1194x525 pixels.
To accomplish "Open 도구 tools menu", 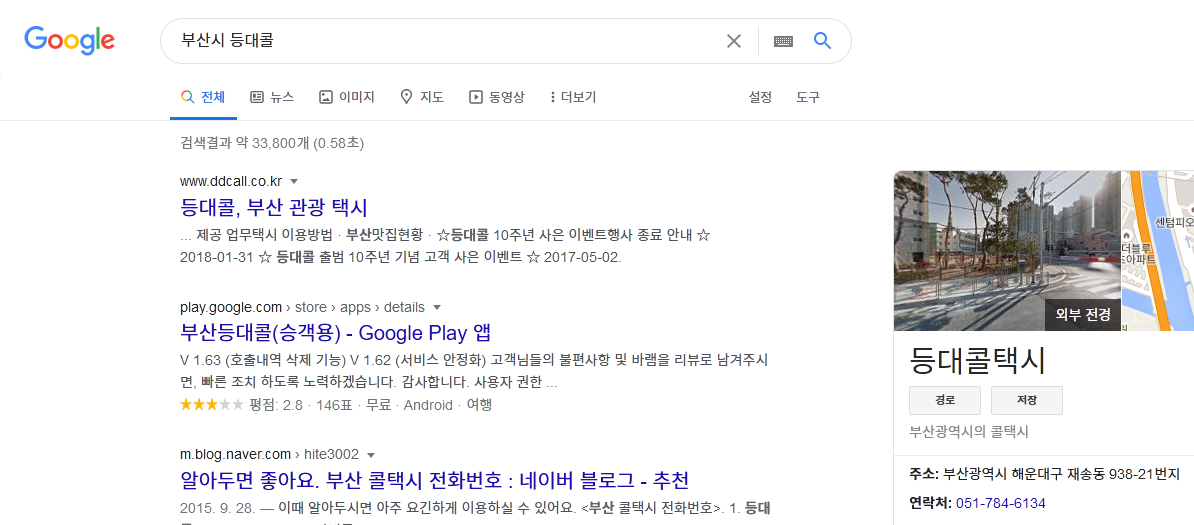I will point(808,98).
